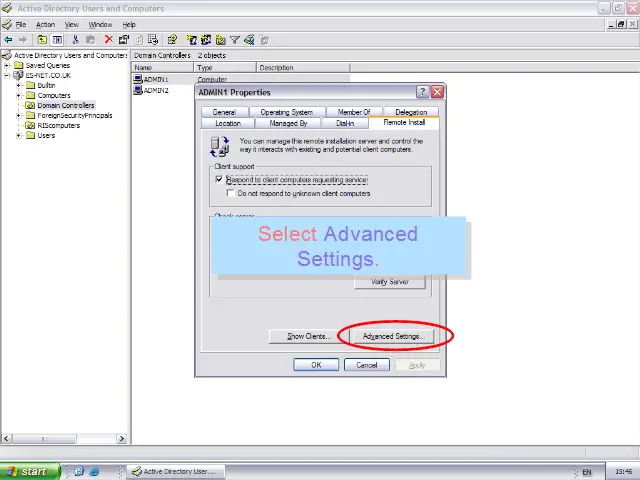Click the Name column header

coord(162,67)
